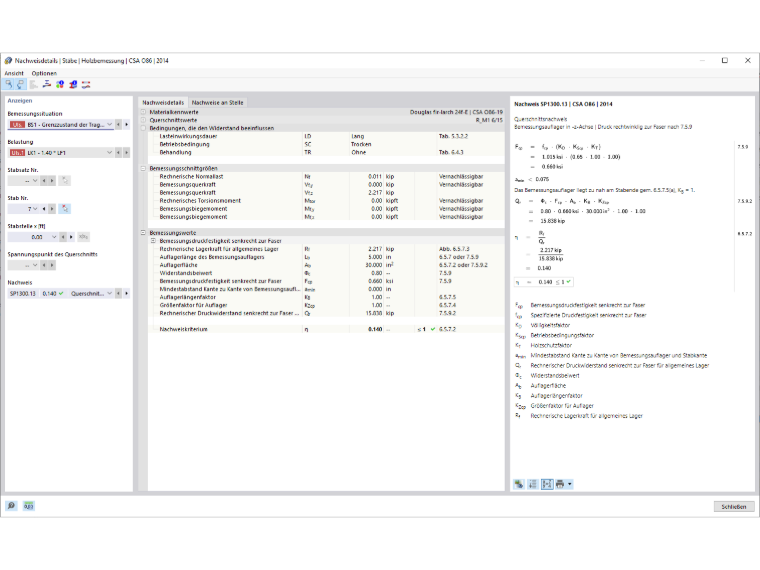
Task: Click the member section diagram toolbar icon
Action: point(47,84)
